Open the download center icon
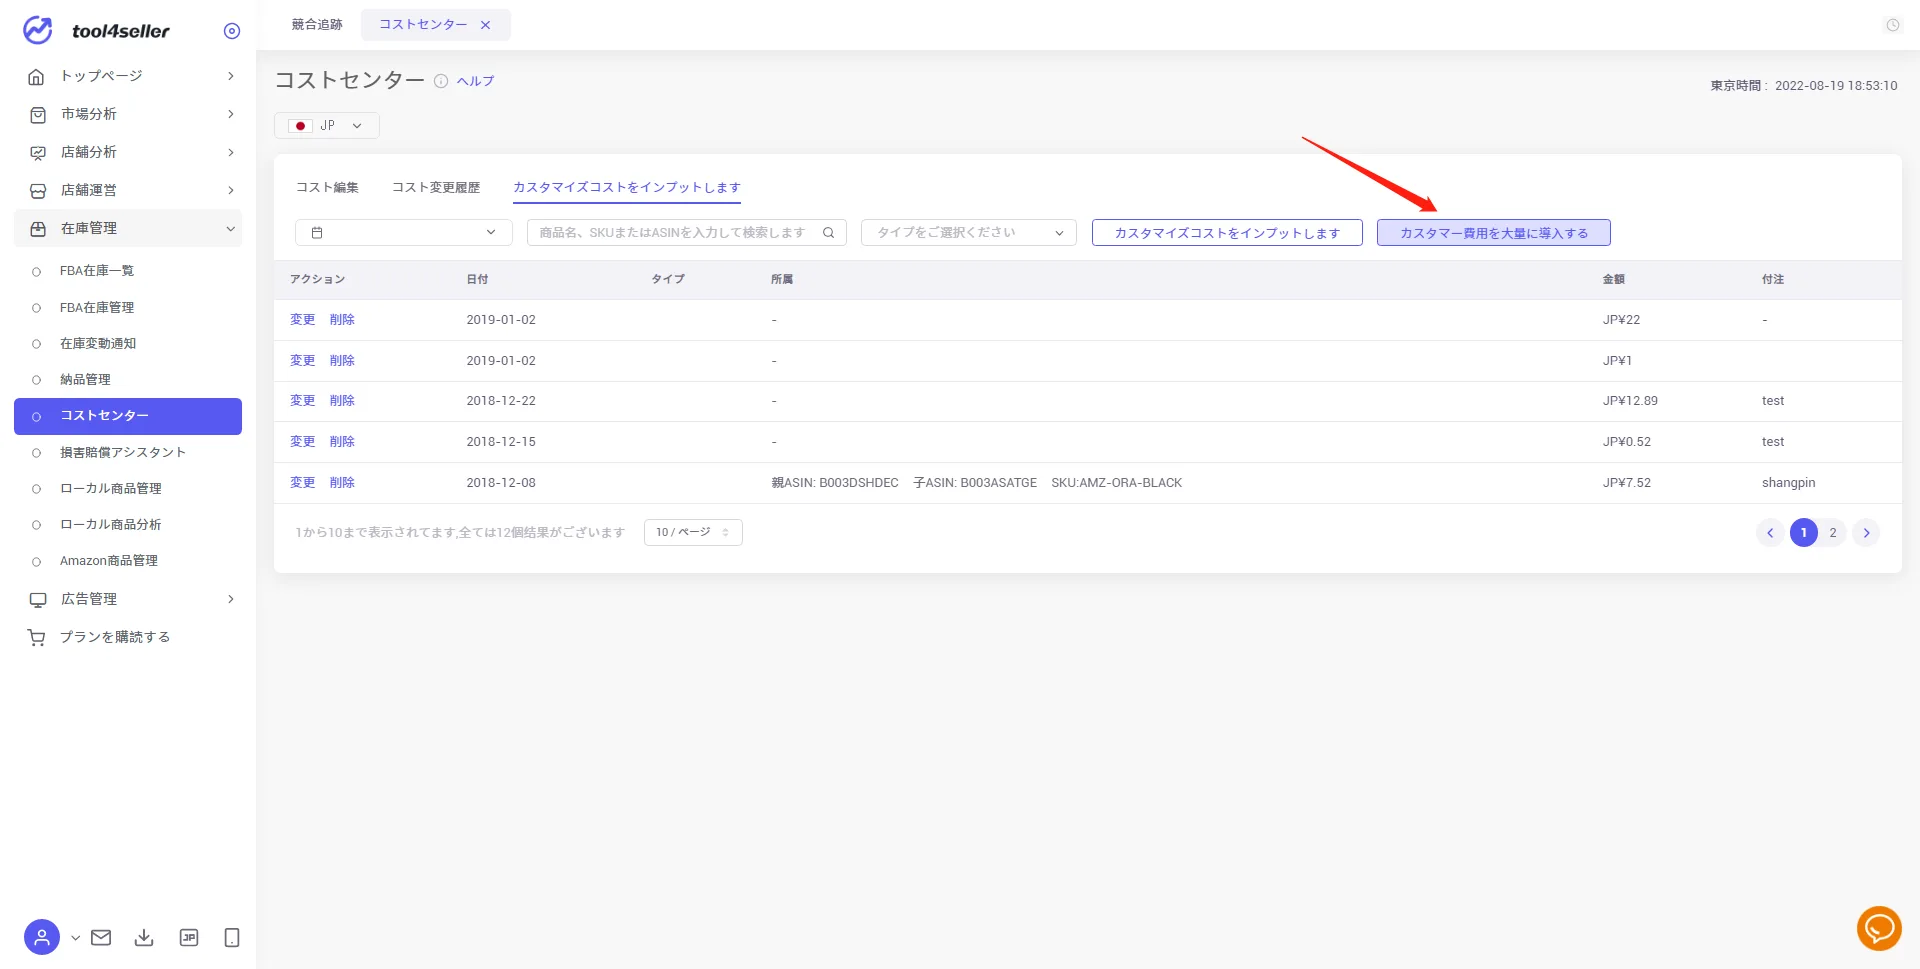This screenshot has height=969, width=1920. click(144, 937)
